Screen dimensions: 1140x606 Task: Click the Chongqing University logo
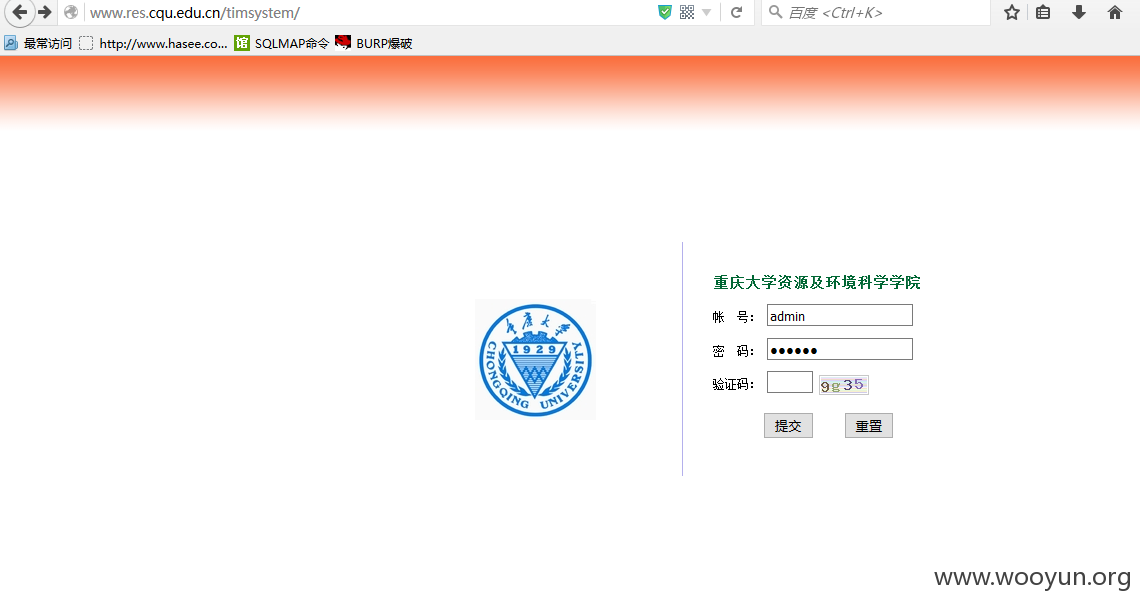(x=535, y=360)
